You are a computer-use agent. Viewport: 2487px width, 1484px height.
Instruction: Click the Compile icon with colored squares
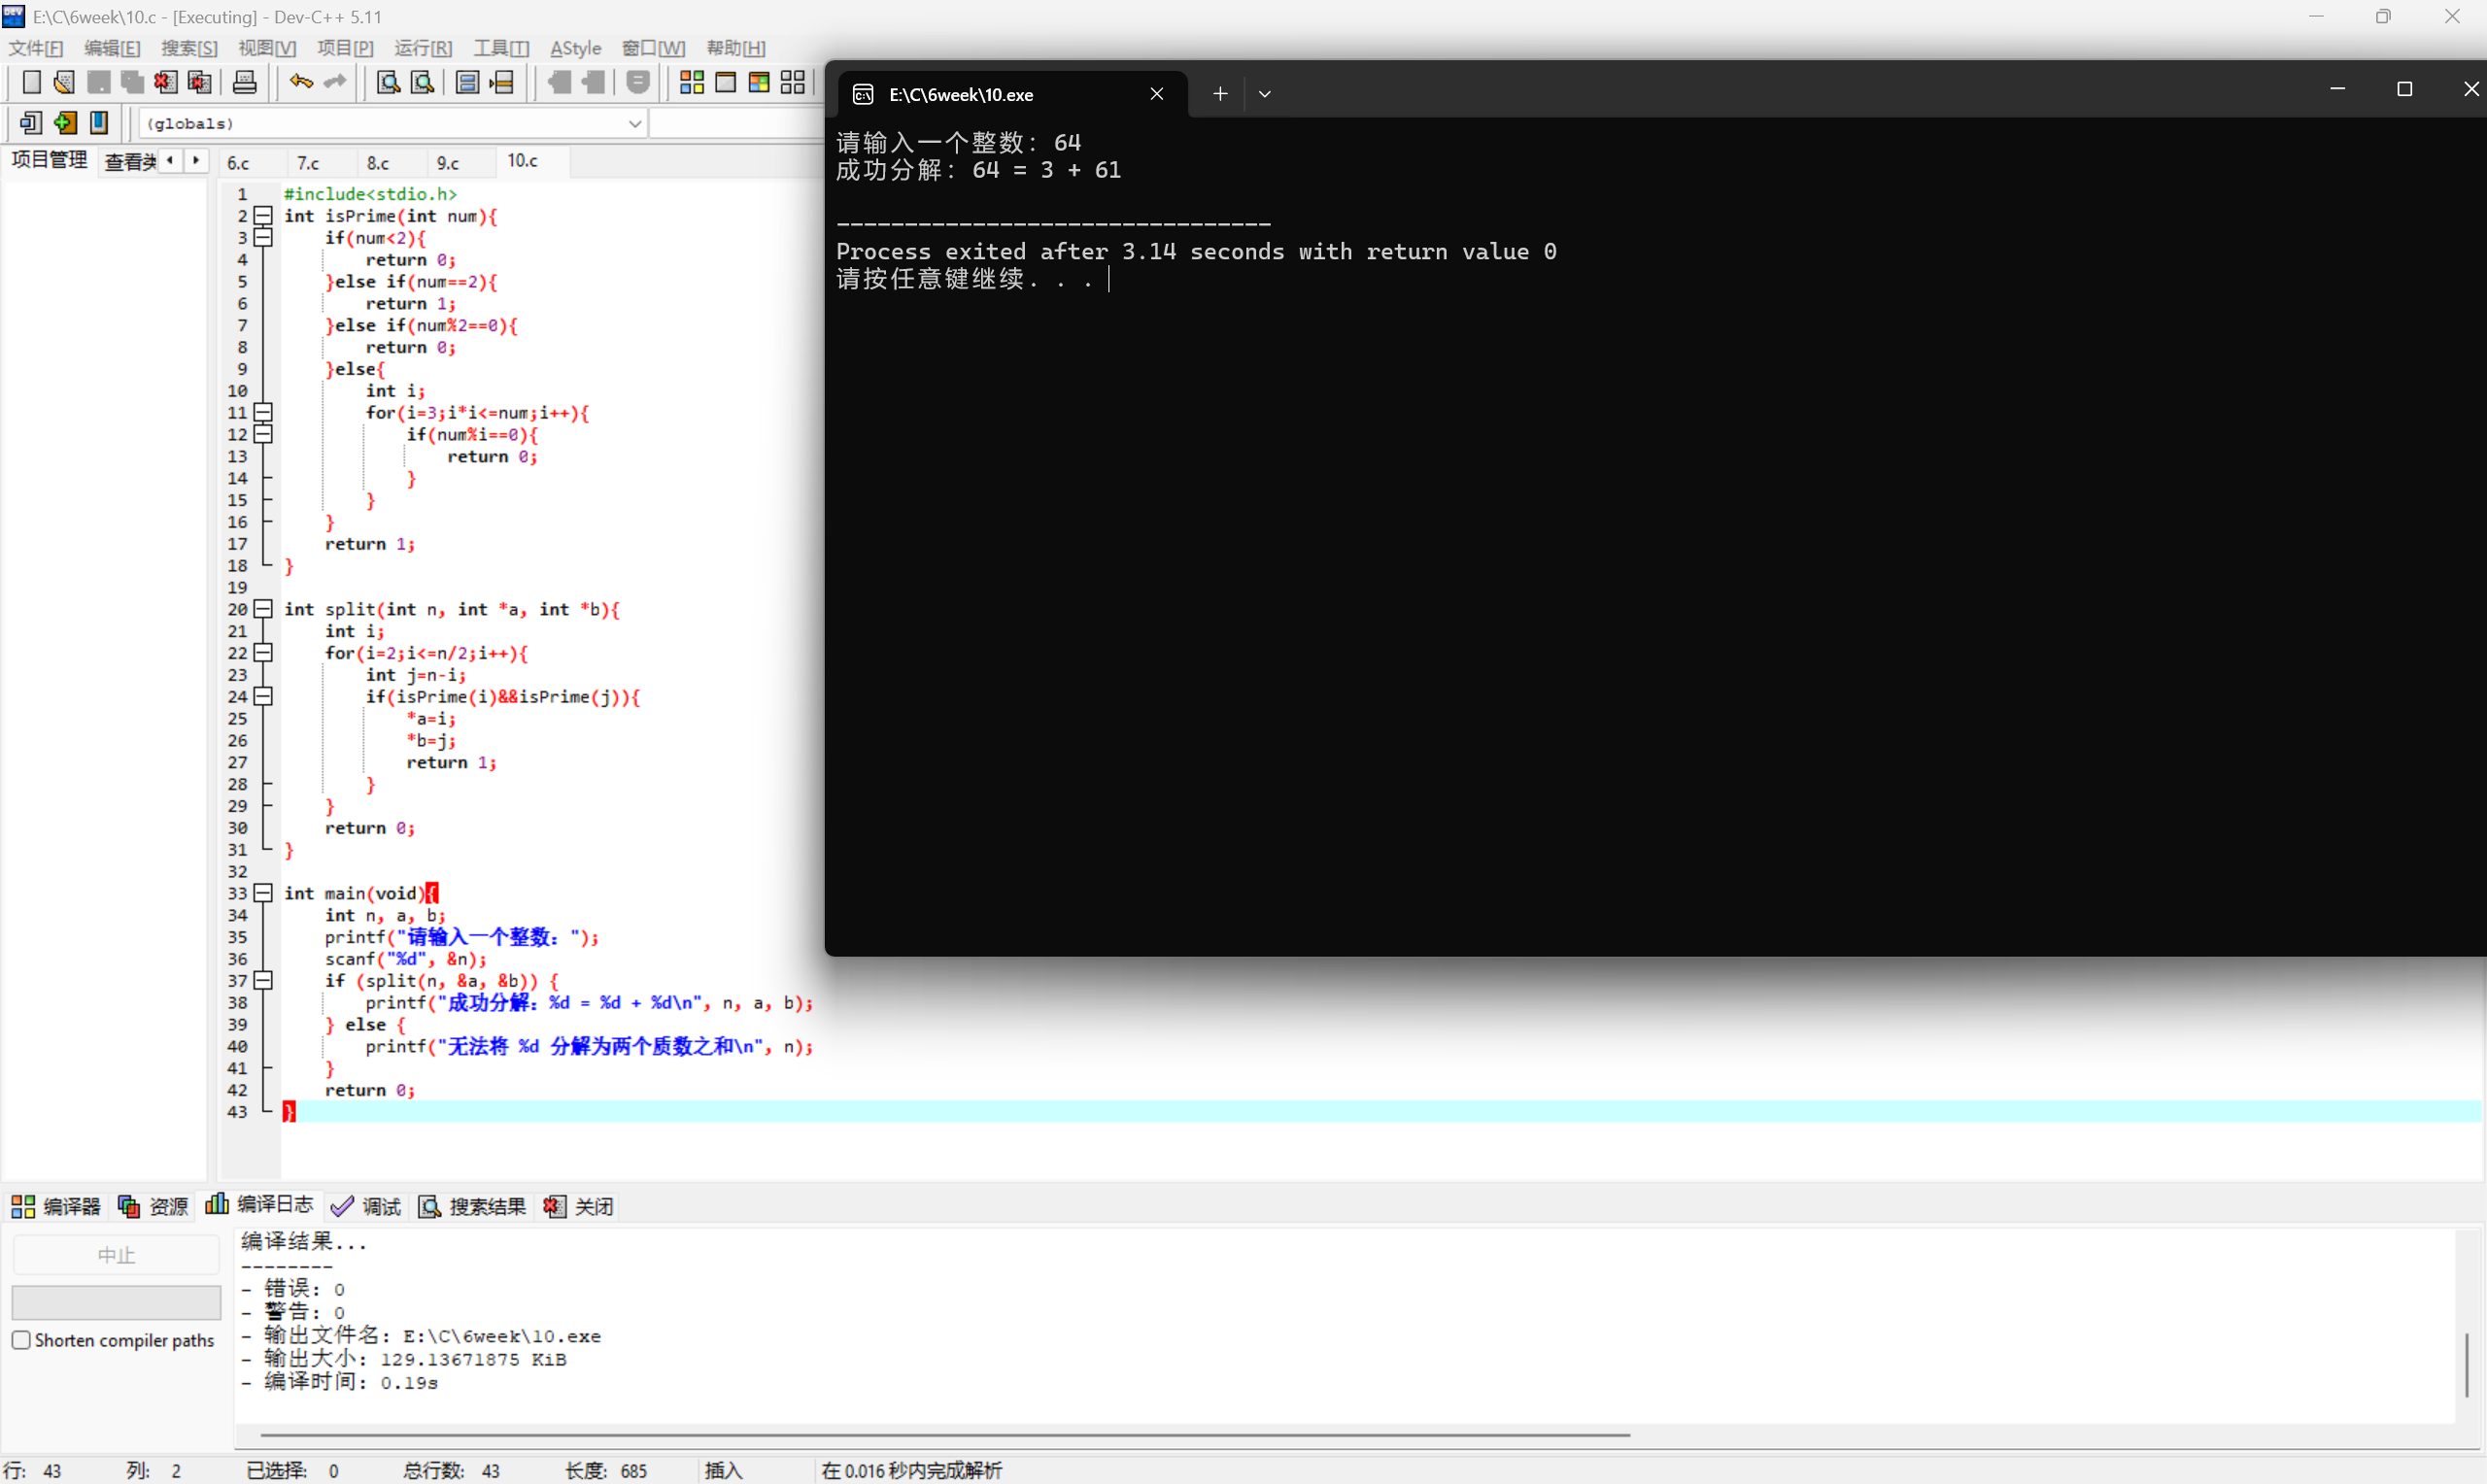click(x=691, y=82)
